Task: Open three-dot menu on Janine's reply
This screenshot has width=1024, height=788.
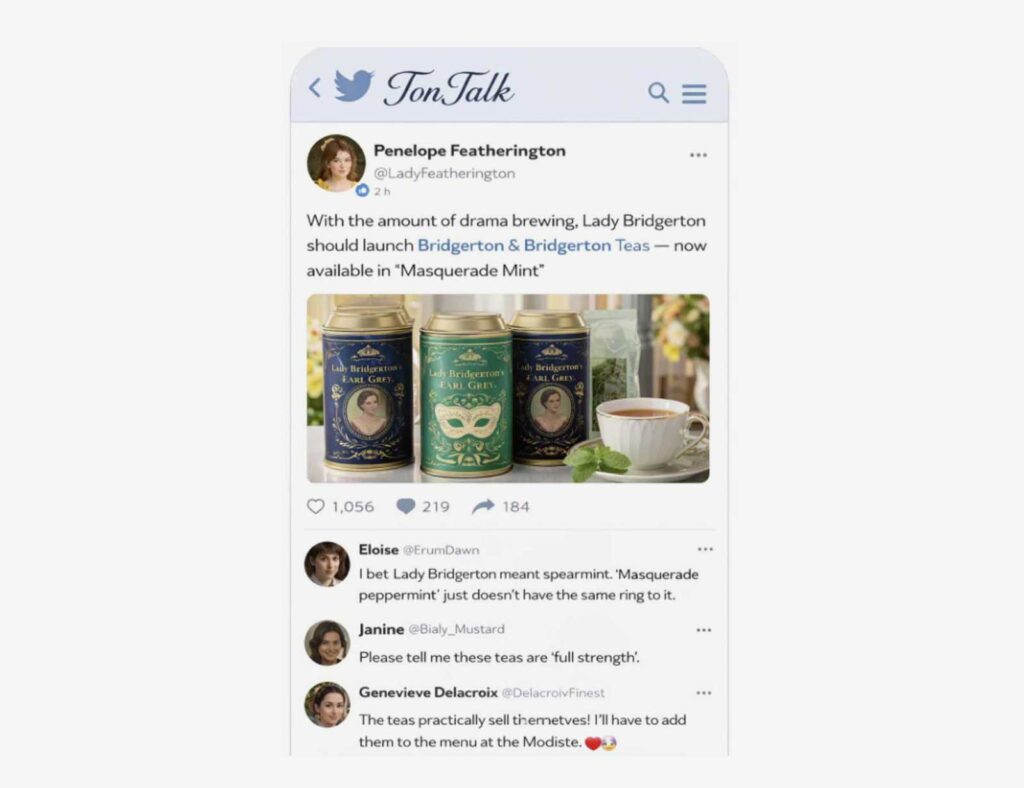Action: pos(703,630)
